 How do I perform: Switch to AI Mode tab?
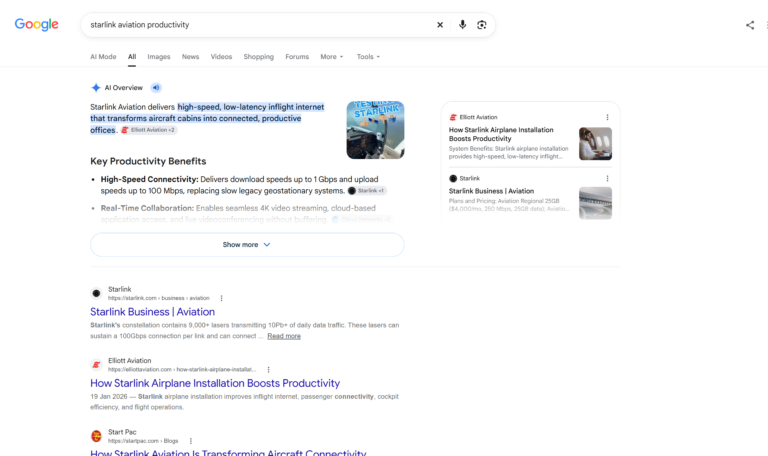coord(103,57)
